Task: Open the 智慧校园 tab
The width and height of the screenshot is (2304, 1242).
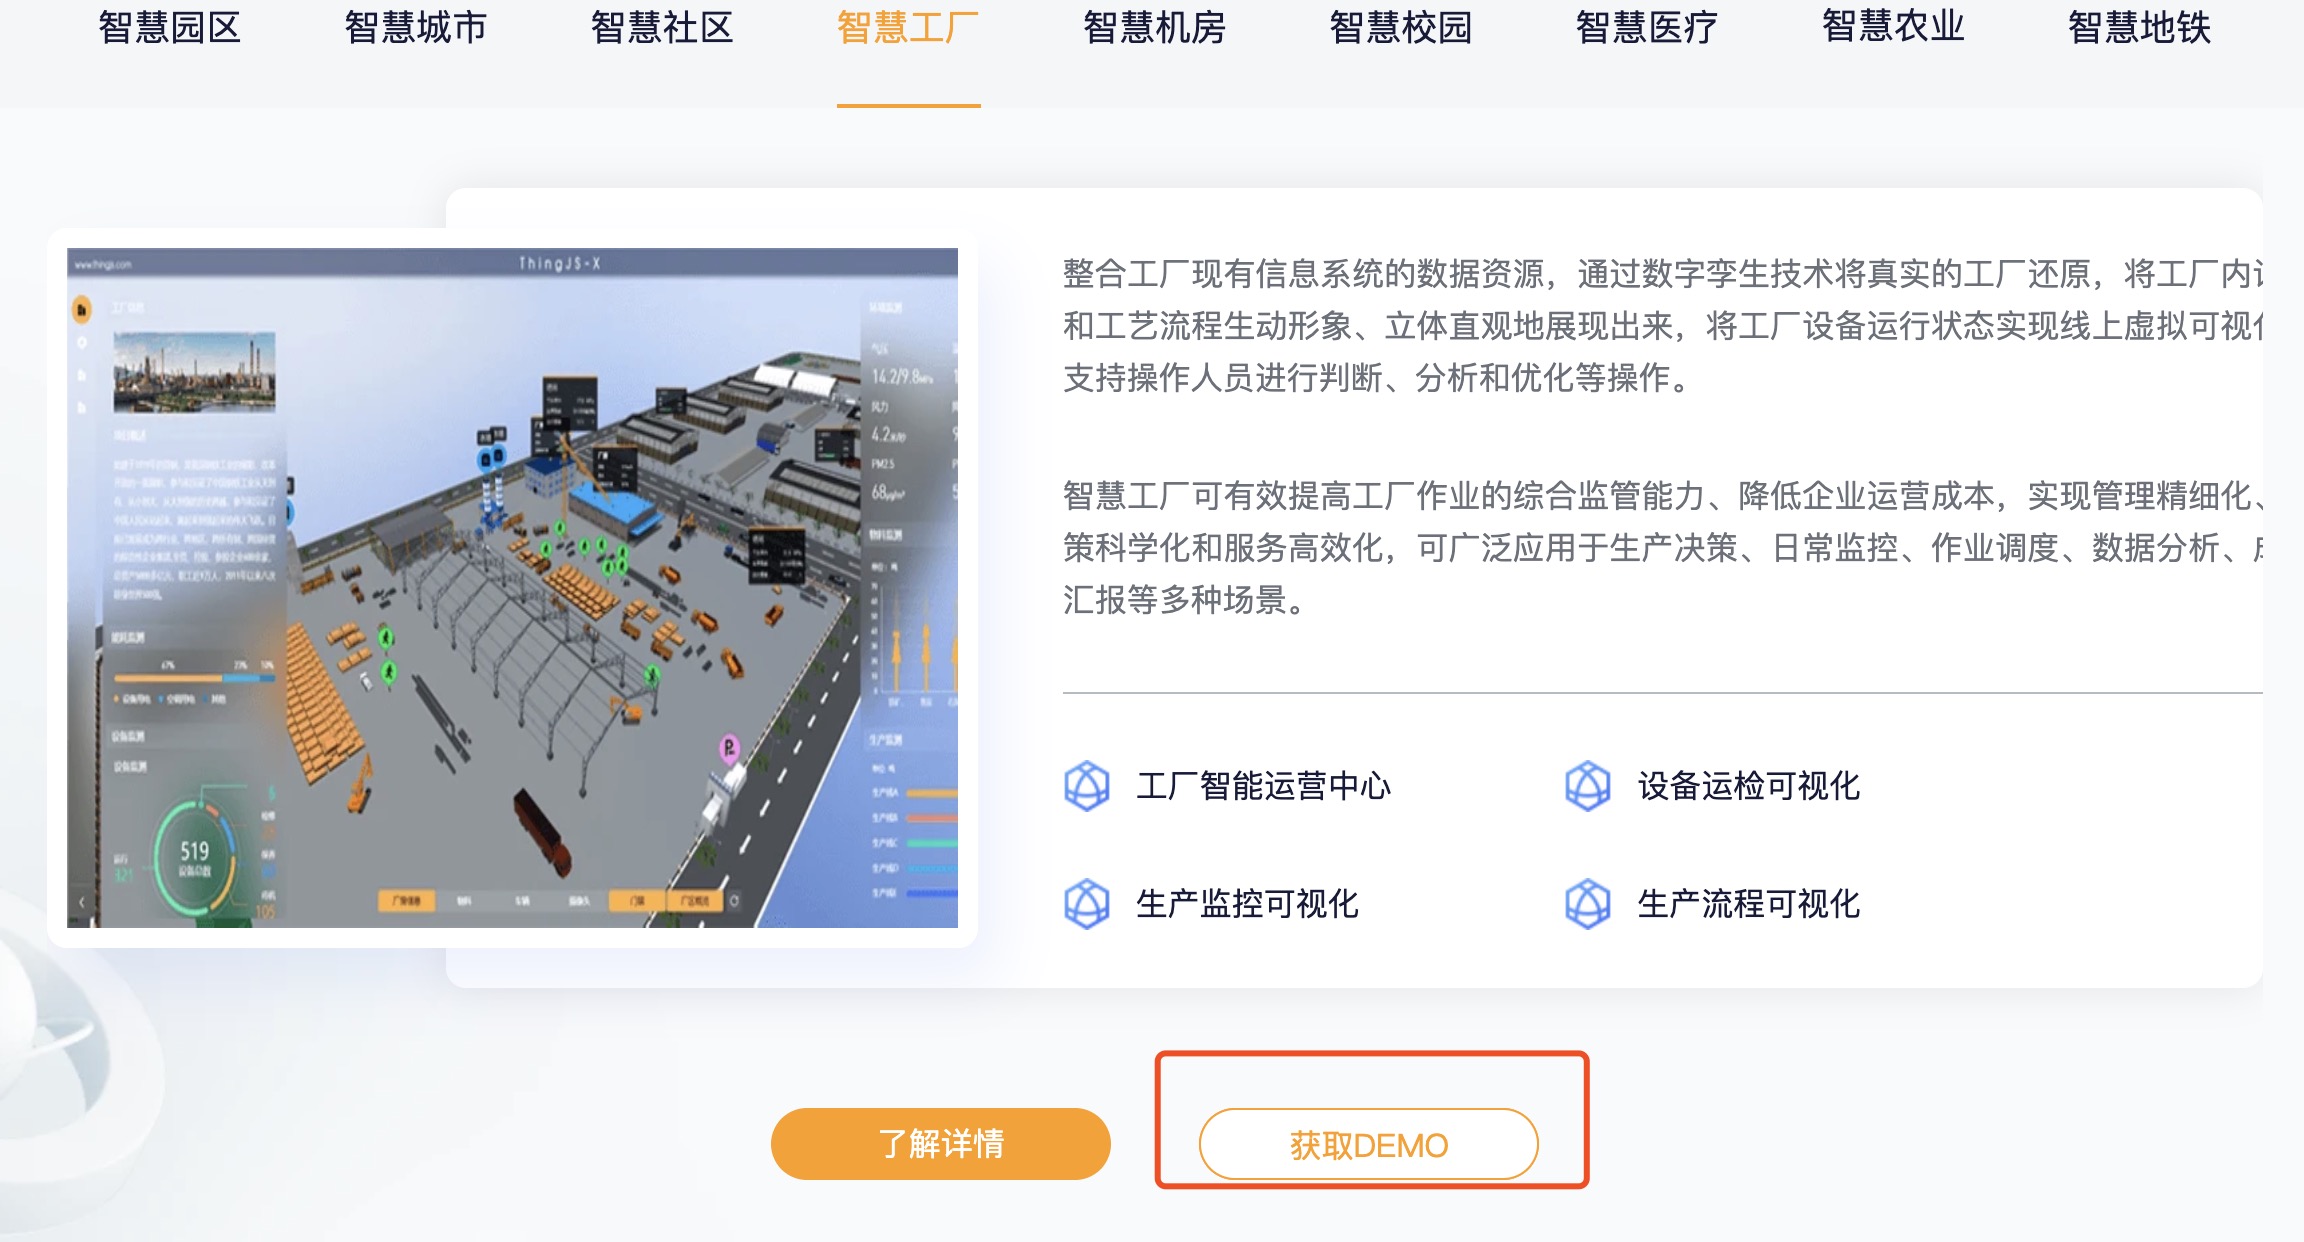Action: [1401, 28]
